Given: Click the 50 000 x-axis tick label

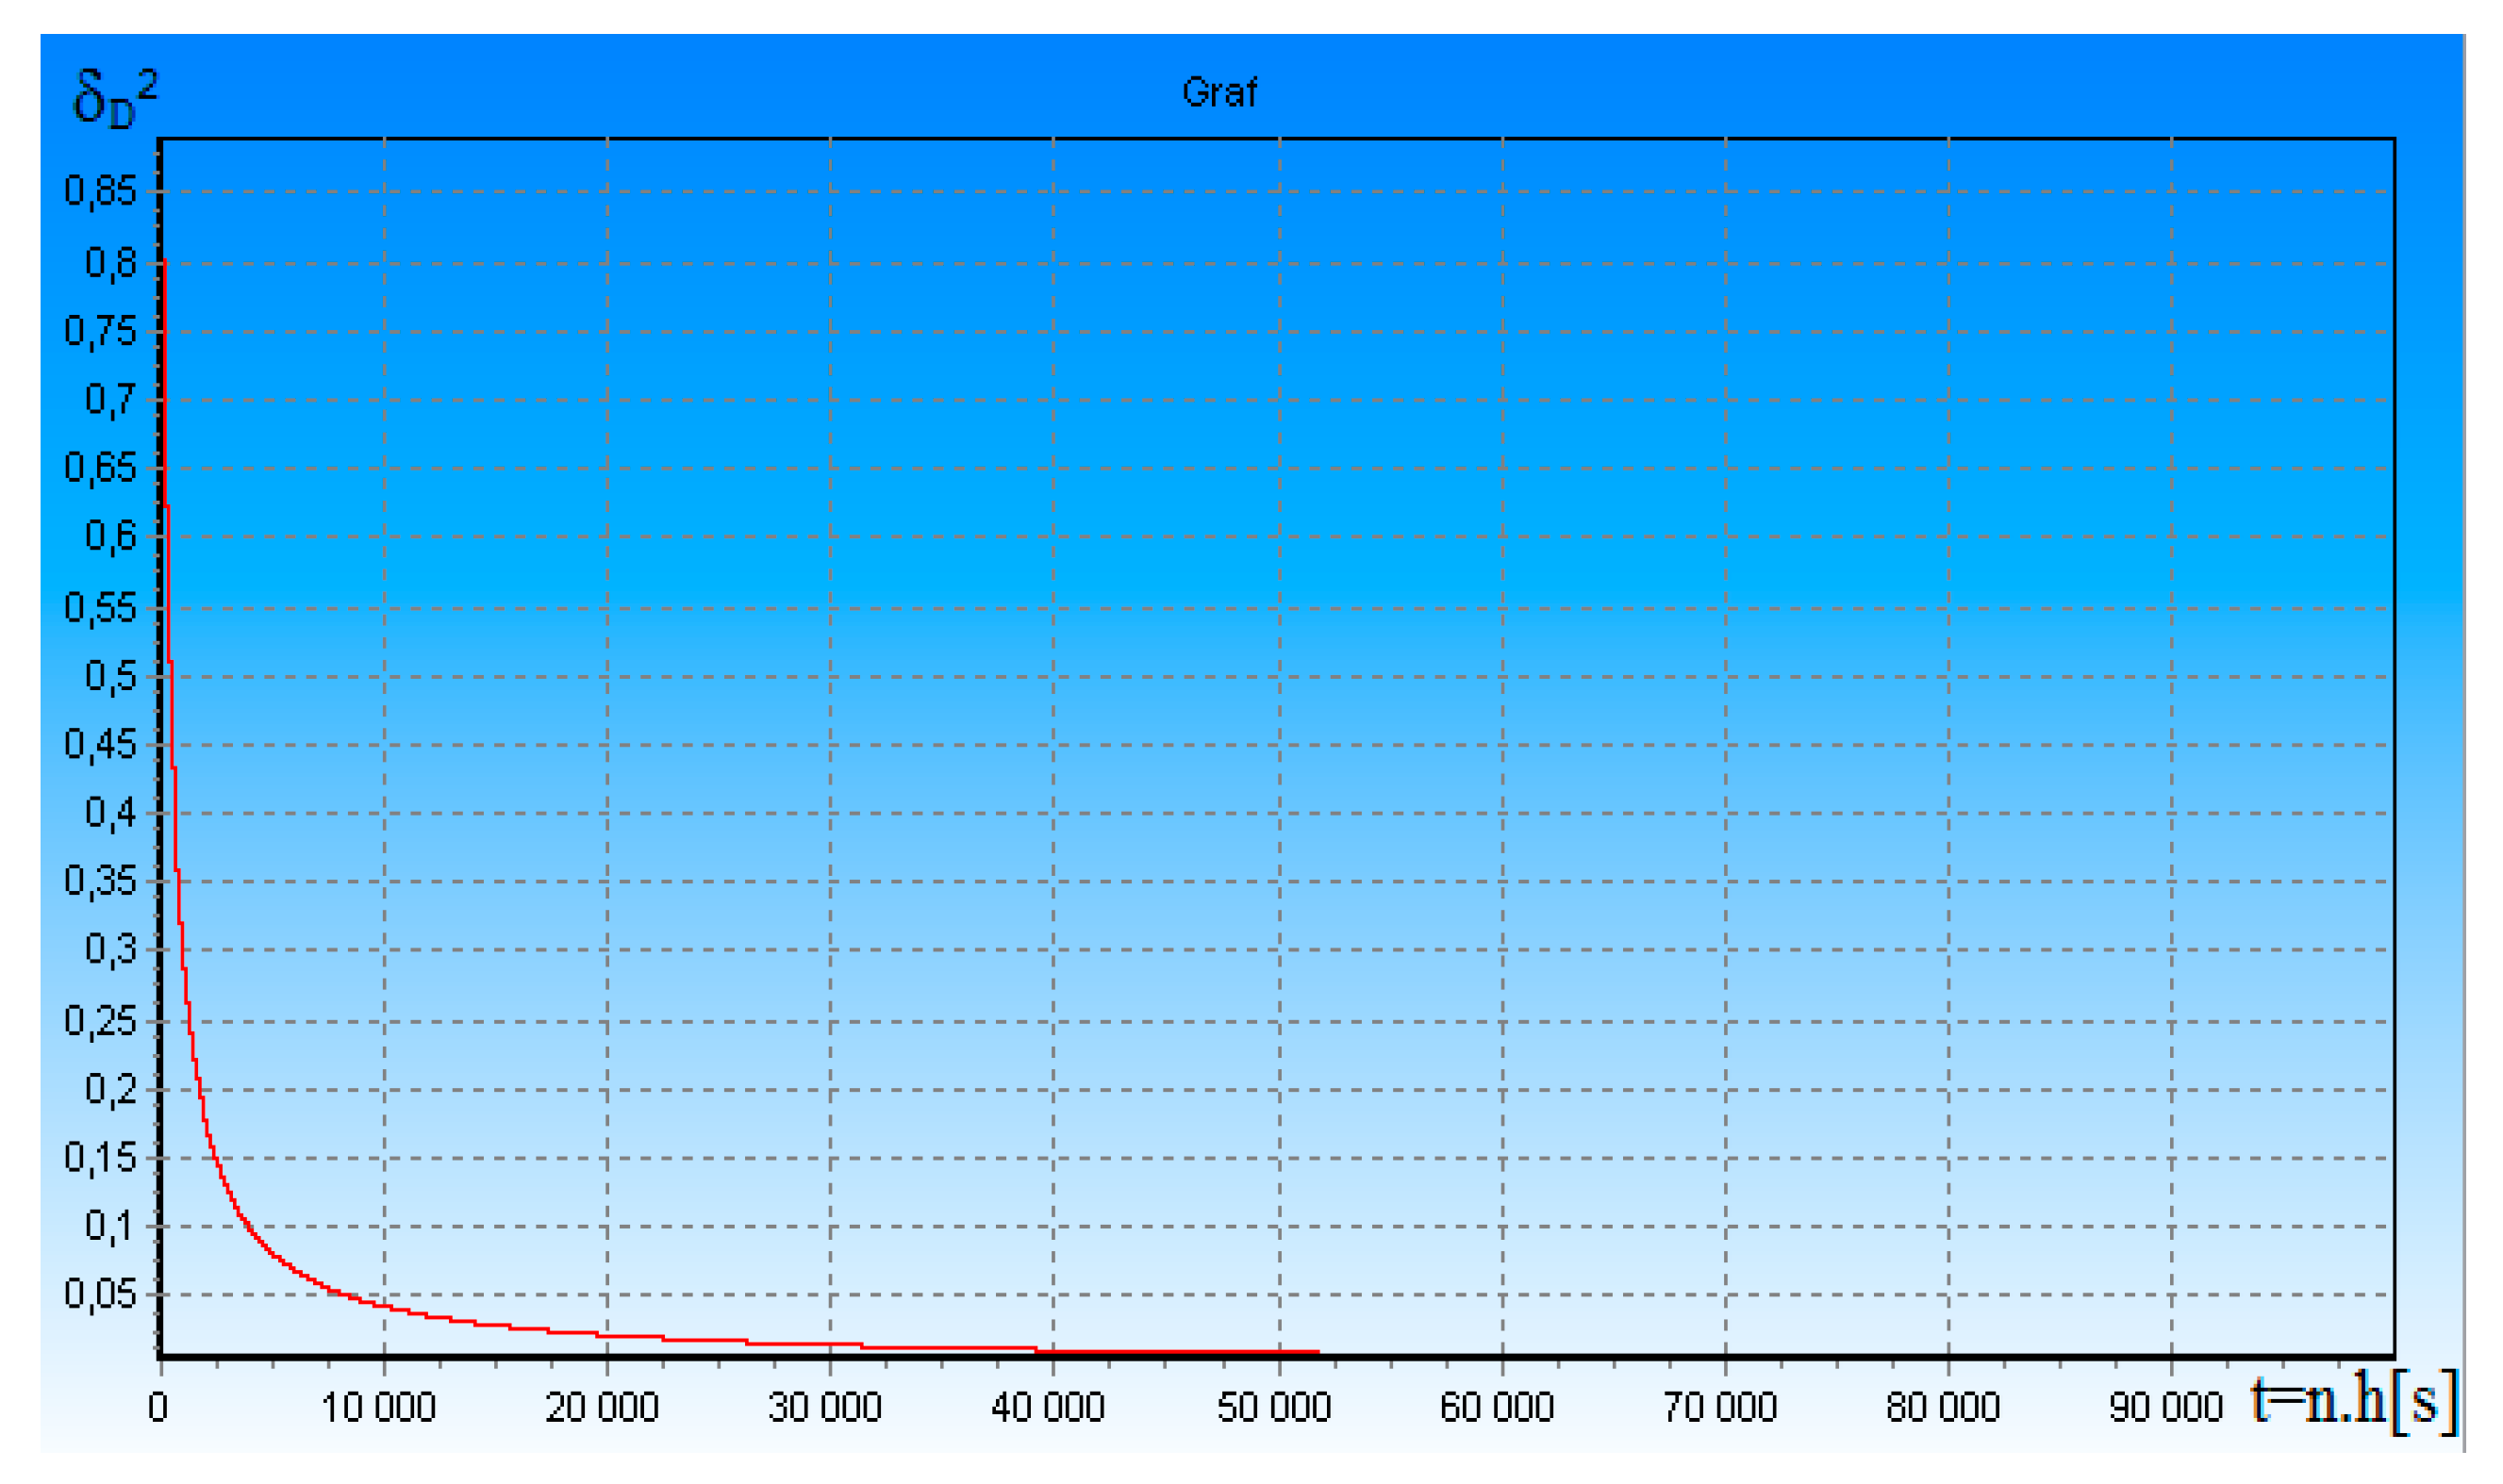Looking at the screenshot, I should [x=1274, y=1408].
